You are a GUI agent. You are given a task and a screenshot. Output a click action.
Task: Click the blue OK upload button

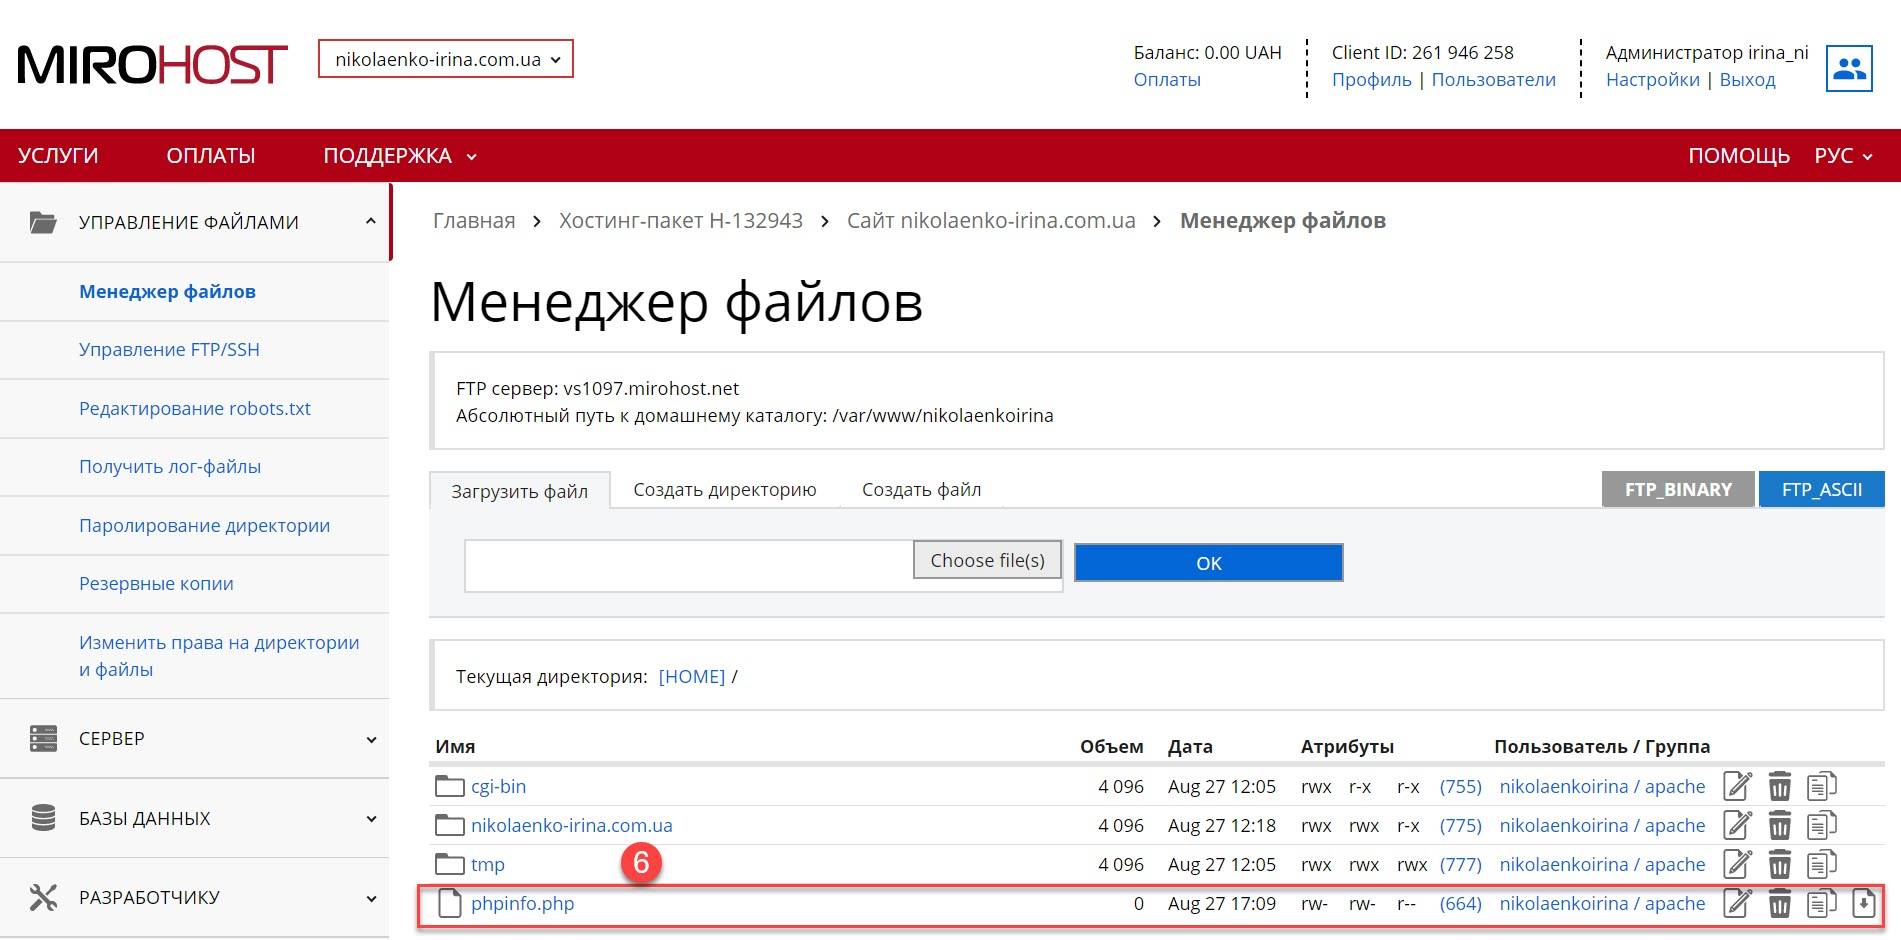click(1209, 563)
